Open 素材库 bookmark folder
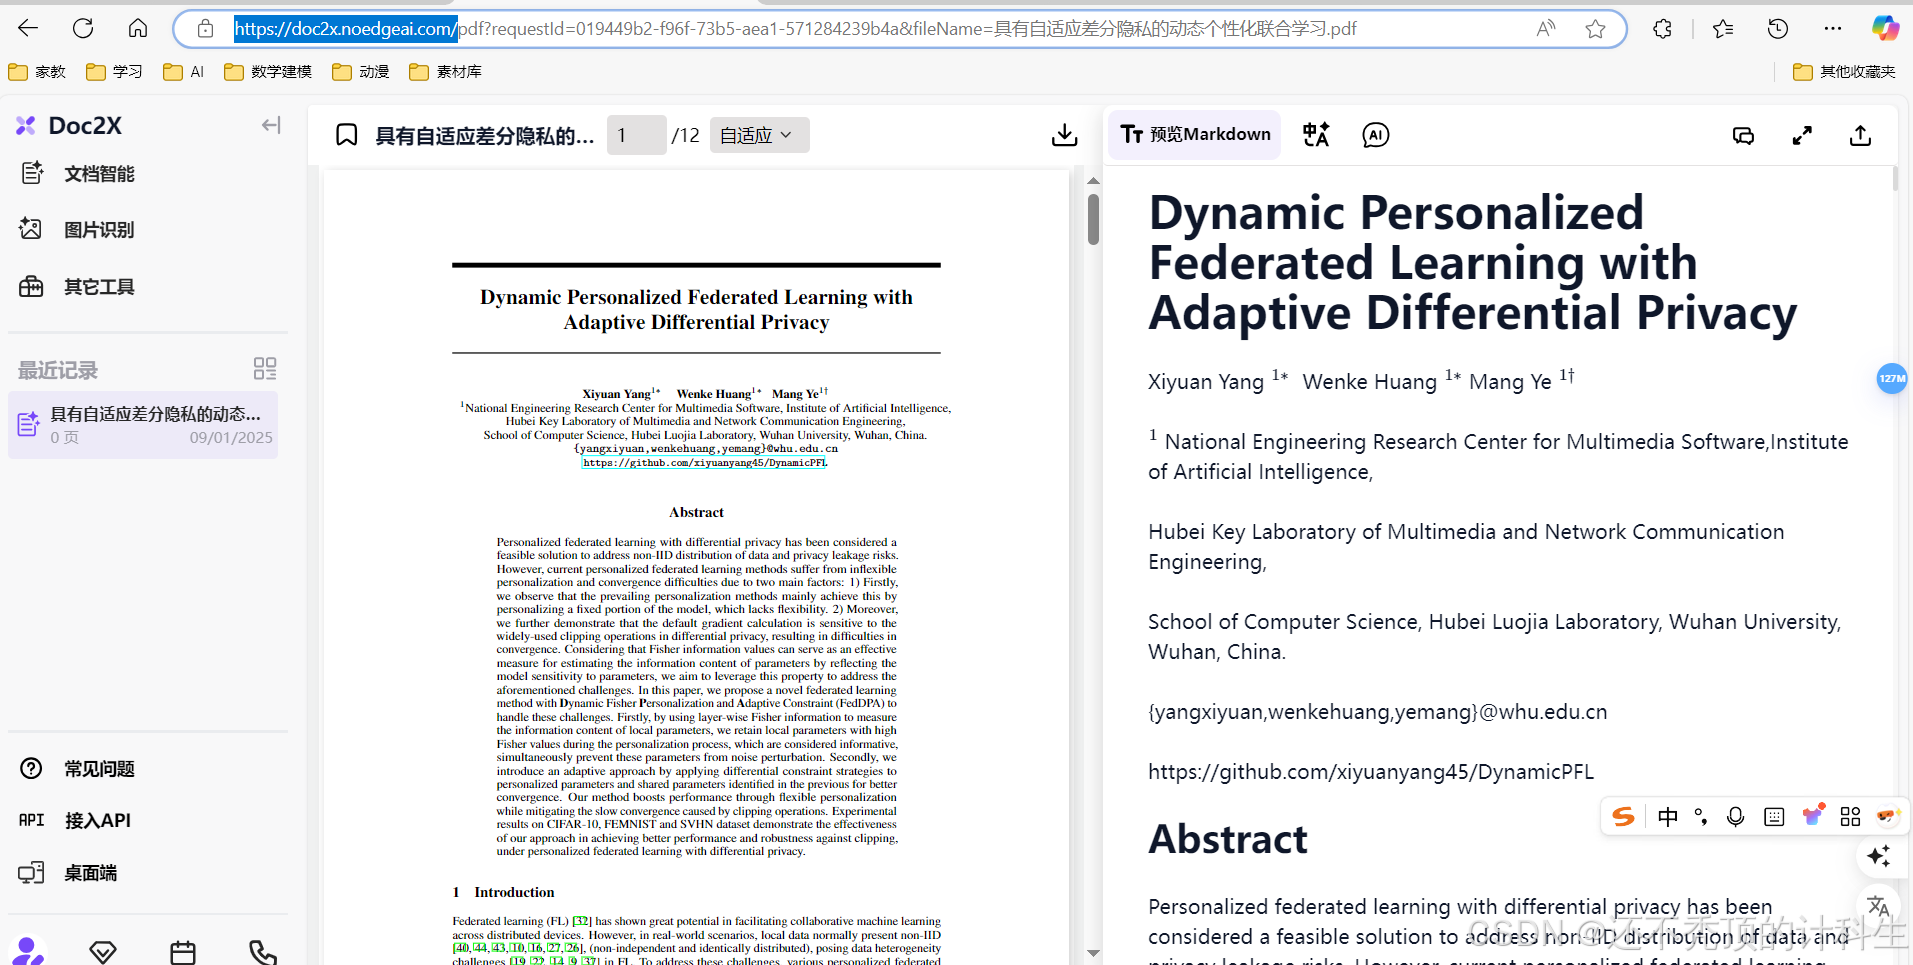The width and height of the screenshot is (1913, 965). (445, 72)
